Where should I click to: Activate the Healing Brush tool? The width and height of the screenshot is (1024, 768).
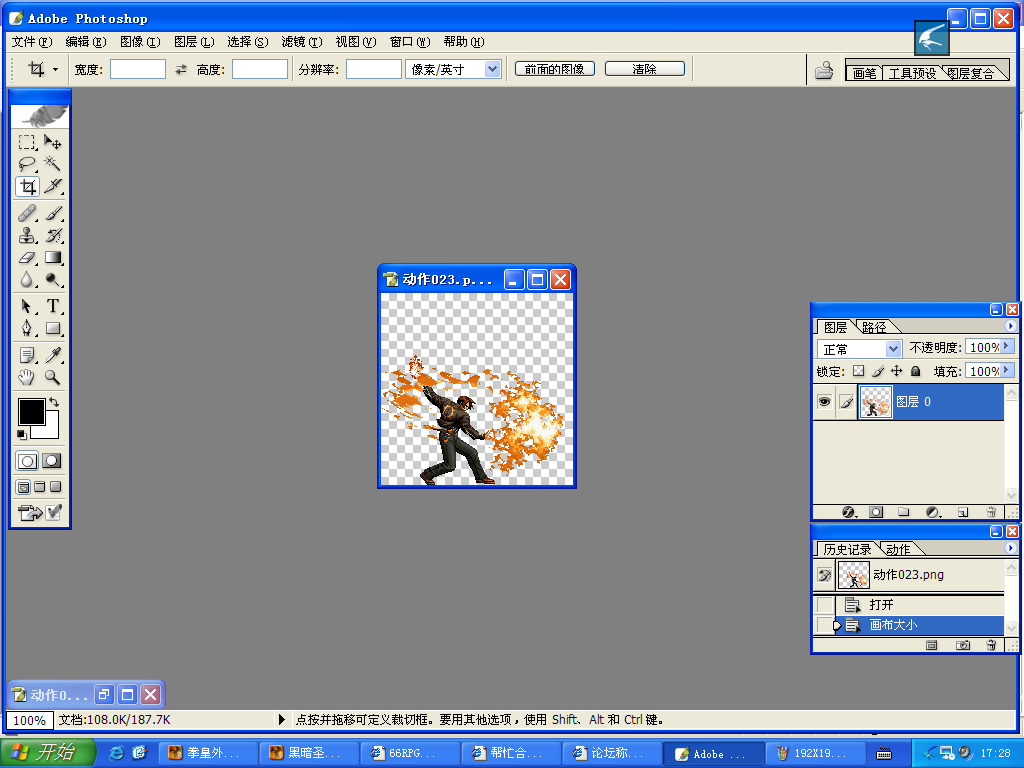27,213
